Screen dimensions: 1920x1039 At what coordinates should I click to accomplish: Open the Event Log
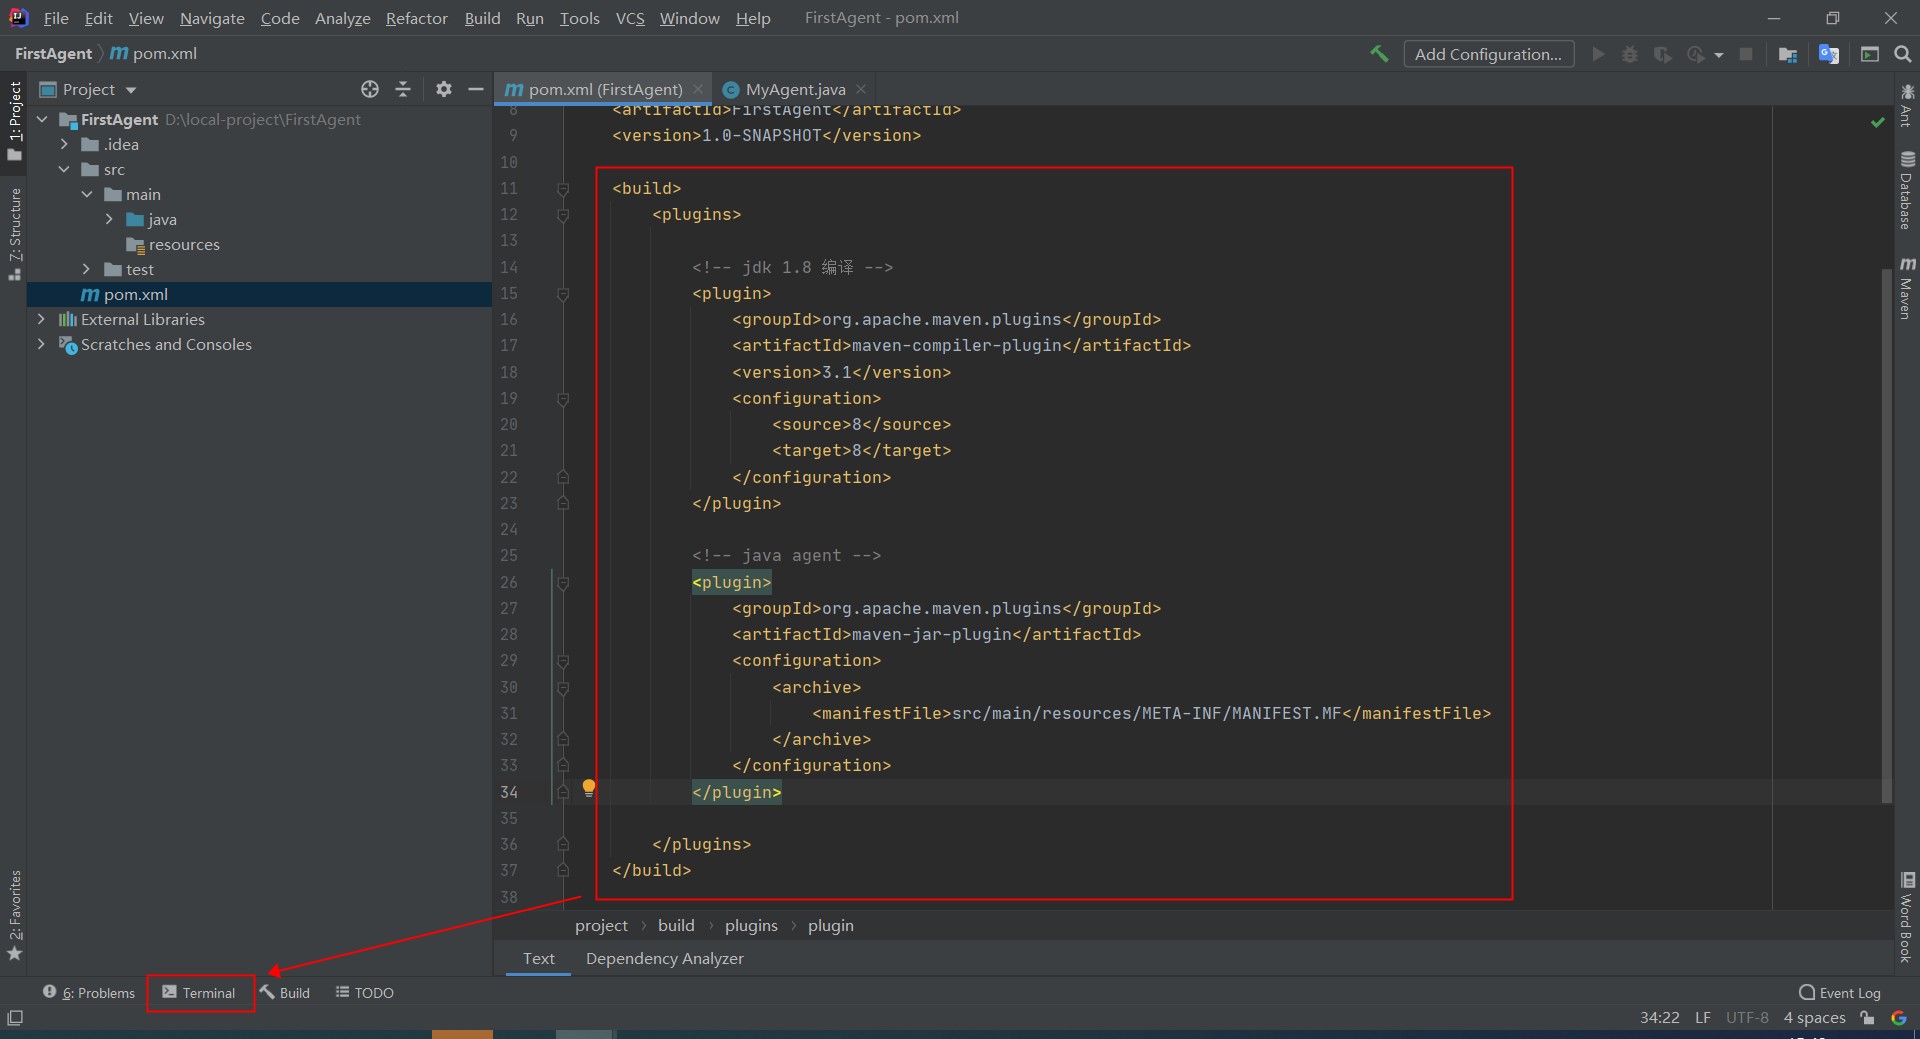pyautogui.click(x=1840, y=993)
